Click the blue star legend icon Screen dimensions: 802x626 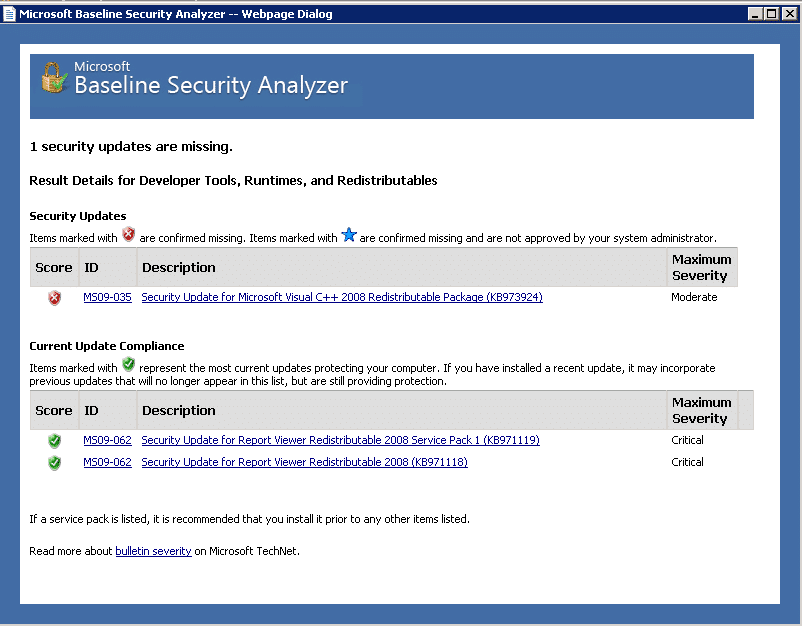(x=349, y=235)
